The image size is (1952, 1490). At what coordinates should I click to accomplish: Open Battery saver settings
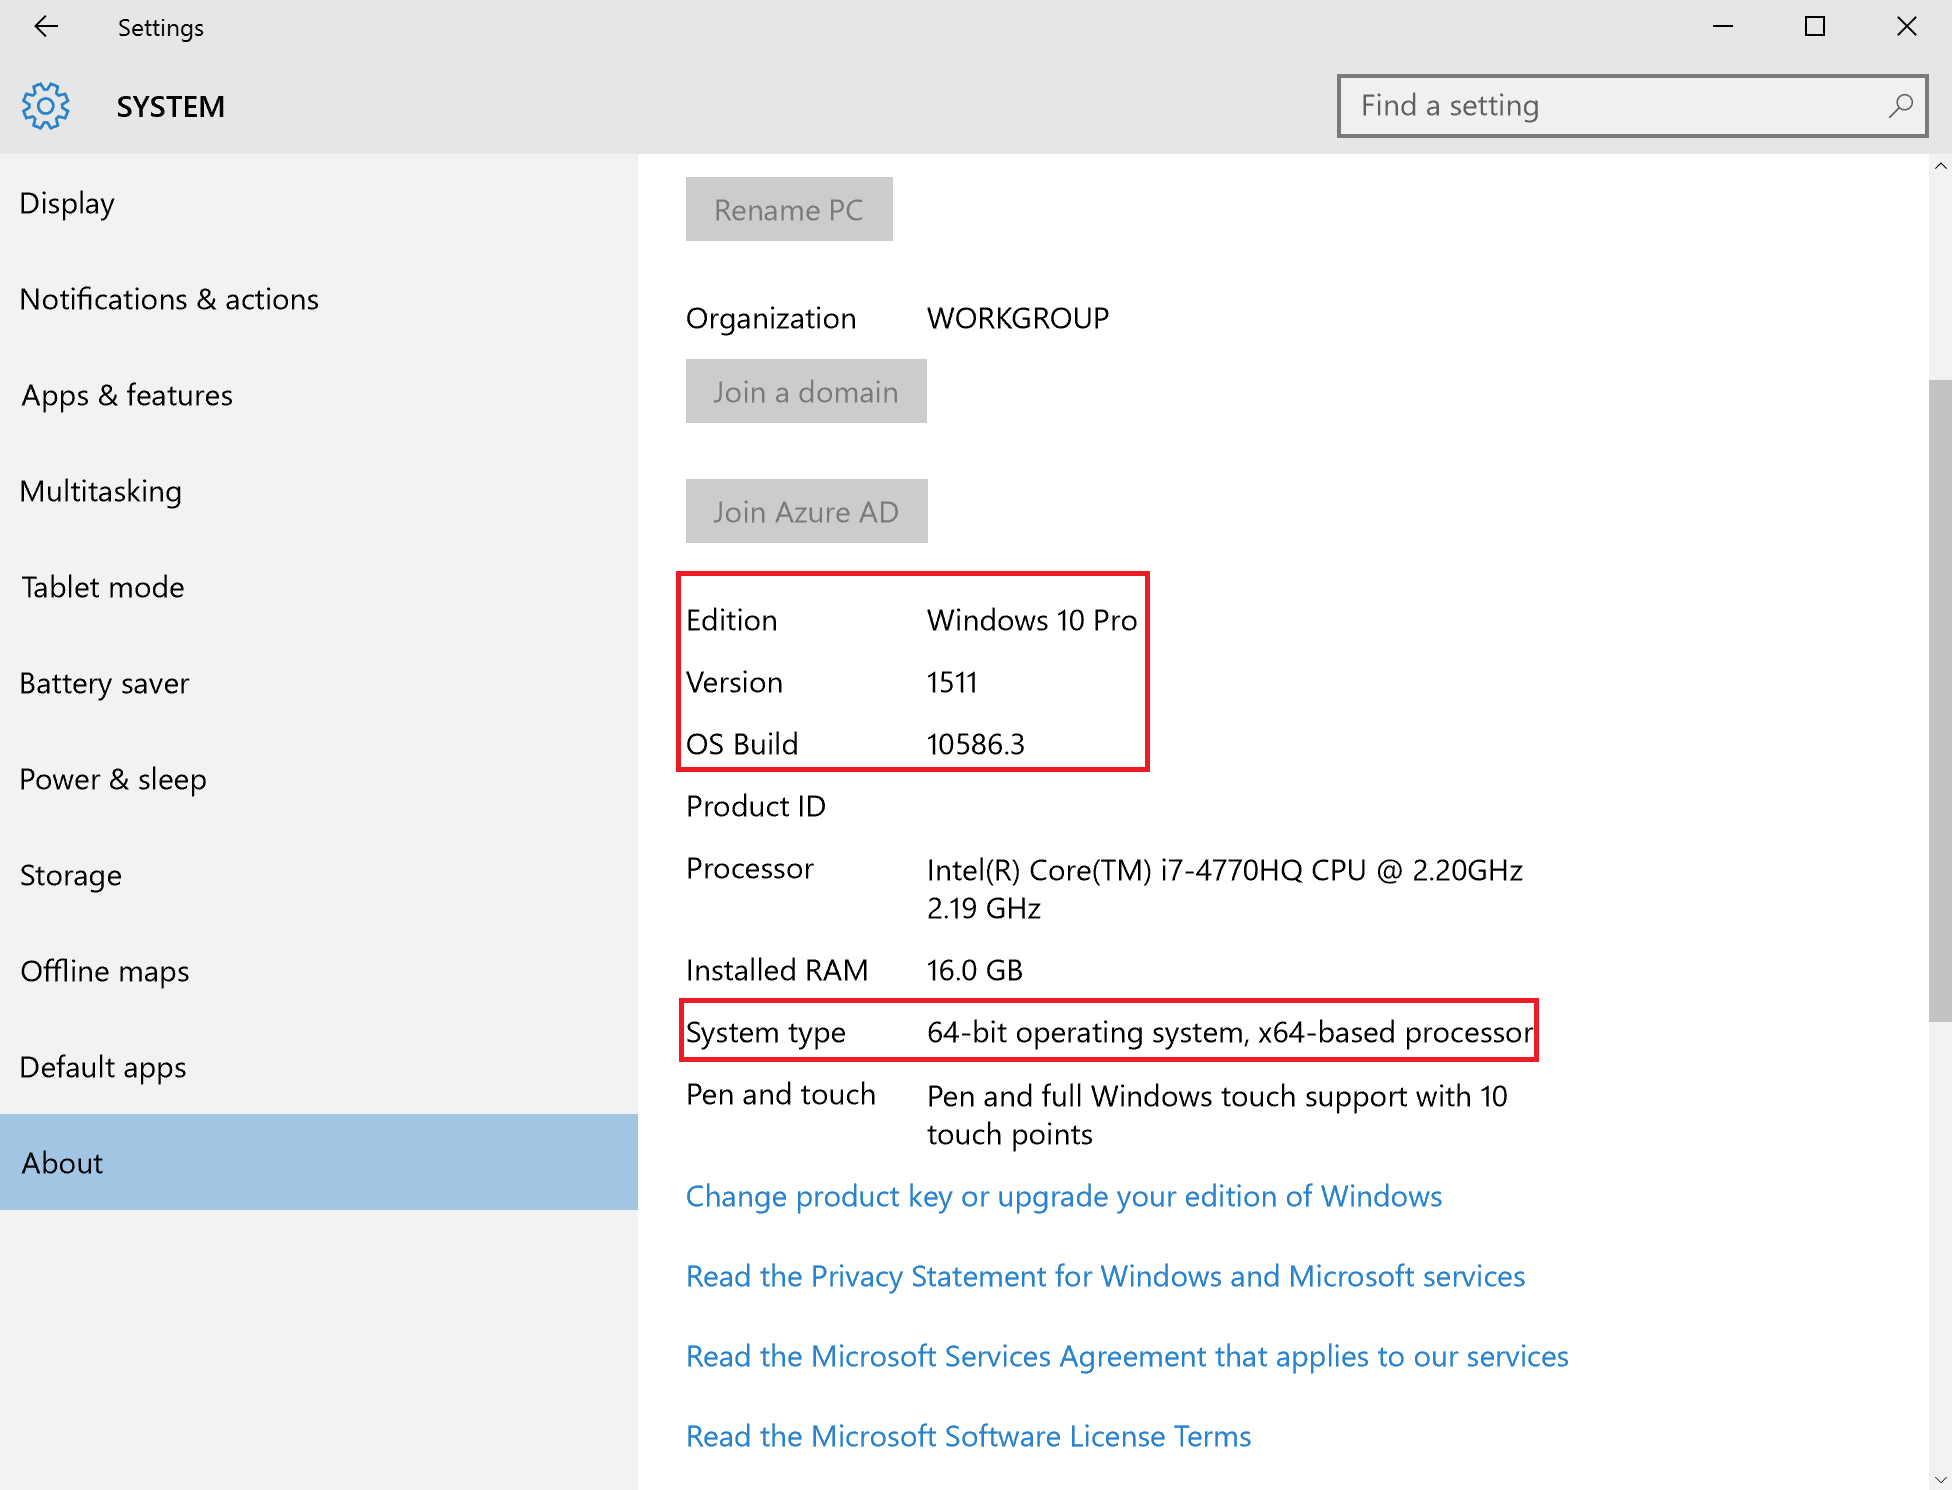pos(105,683)
